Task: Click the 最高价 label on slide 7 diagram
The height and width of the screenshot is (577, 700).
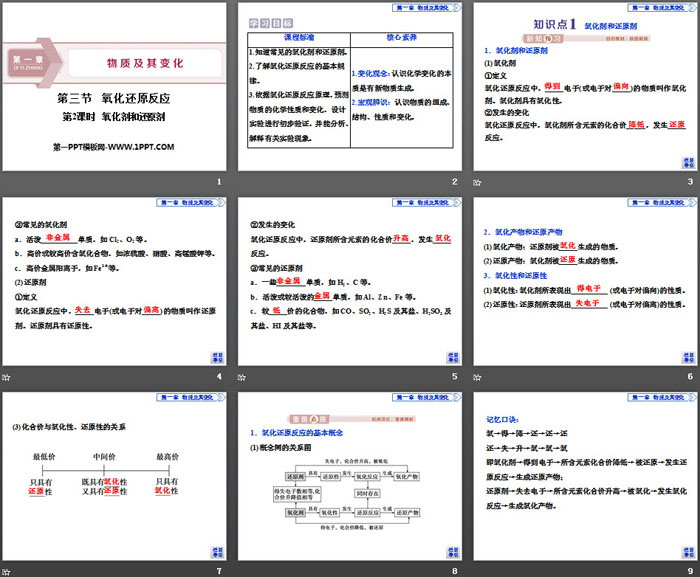Action: 167,457
